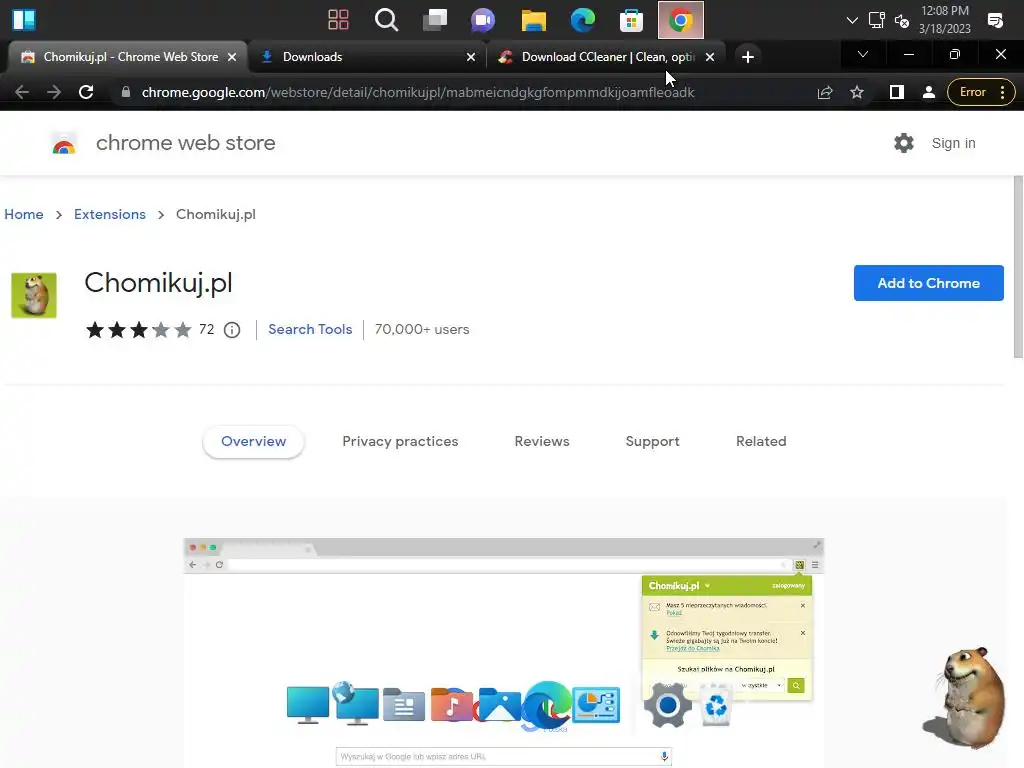Show hidden system tray icons

[852, 20]
